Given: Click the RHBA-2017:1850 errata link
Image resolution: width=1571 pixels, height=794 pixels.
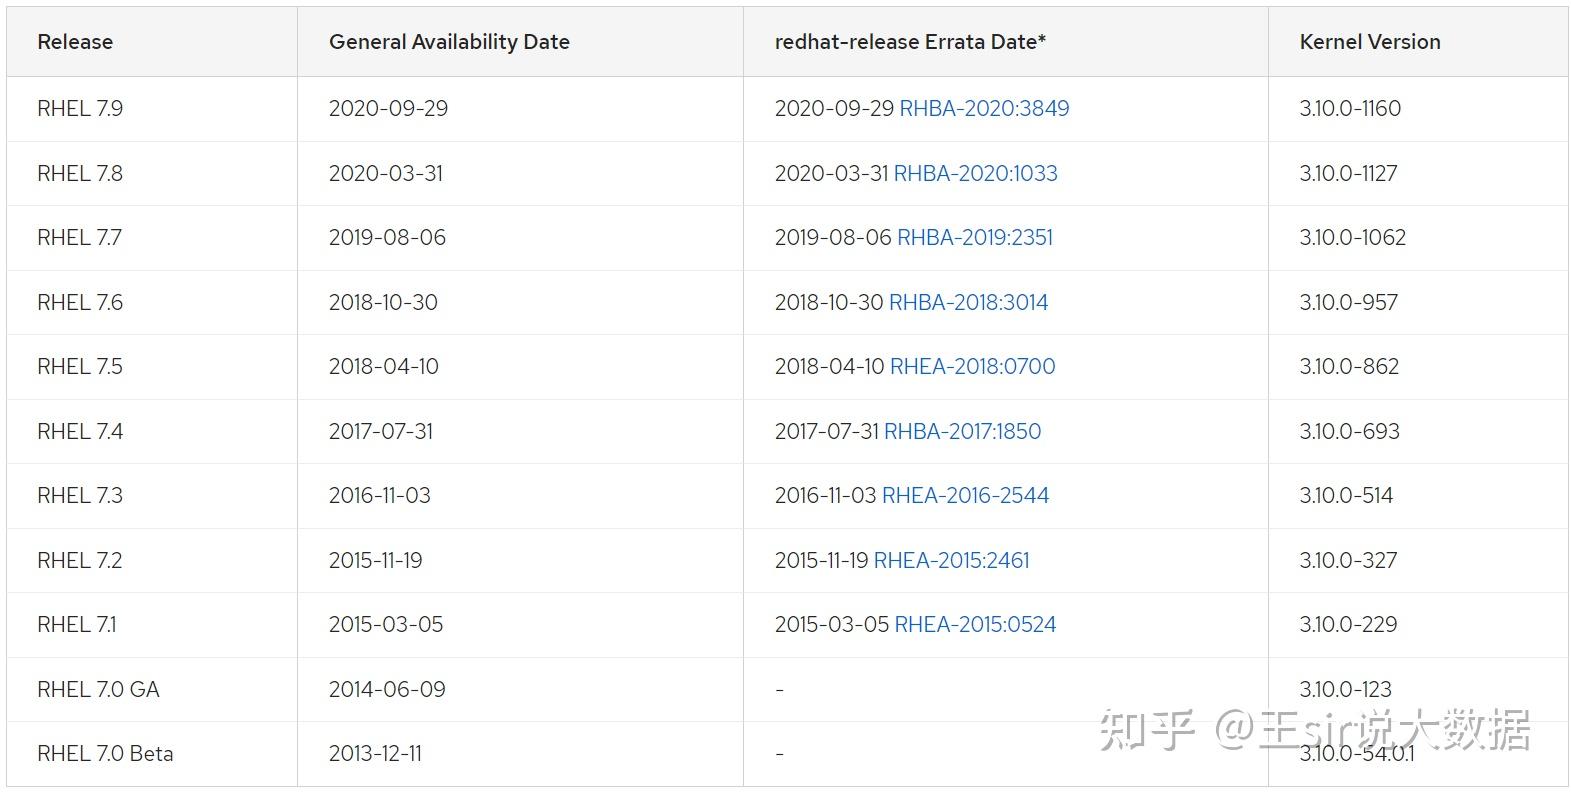Looking at the screenshot, I should tap(962, 431).
